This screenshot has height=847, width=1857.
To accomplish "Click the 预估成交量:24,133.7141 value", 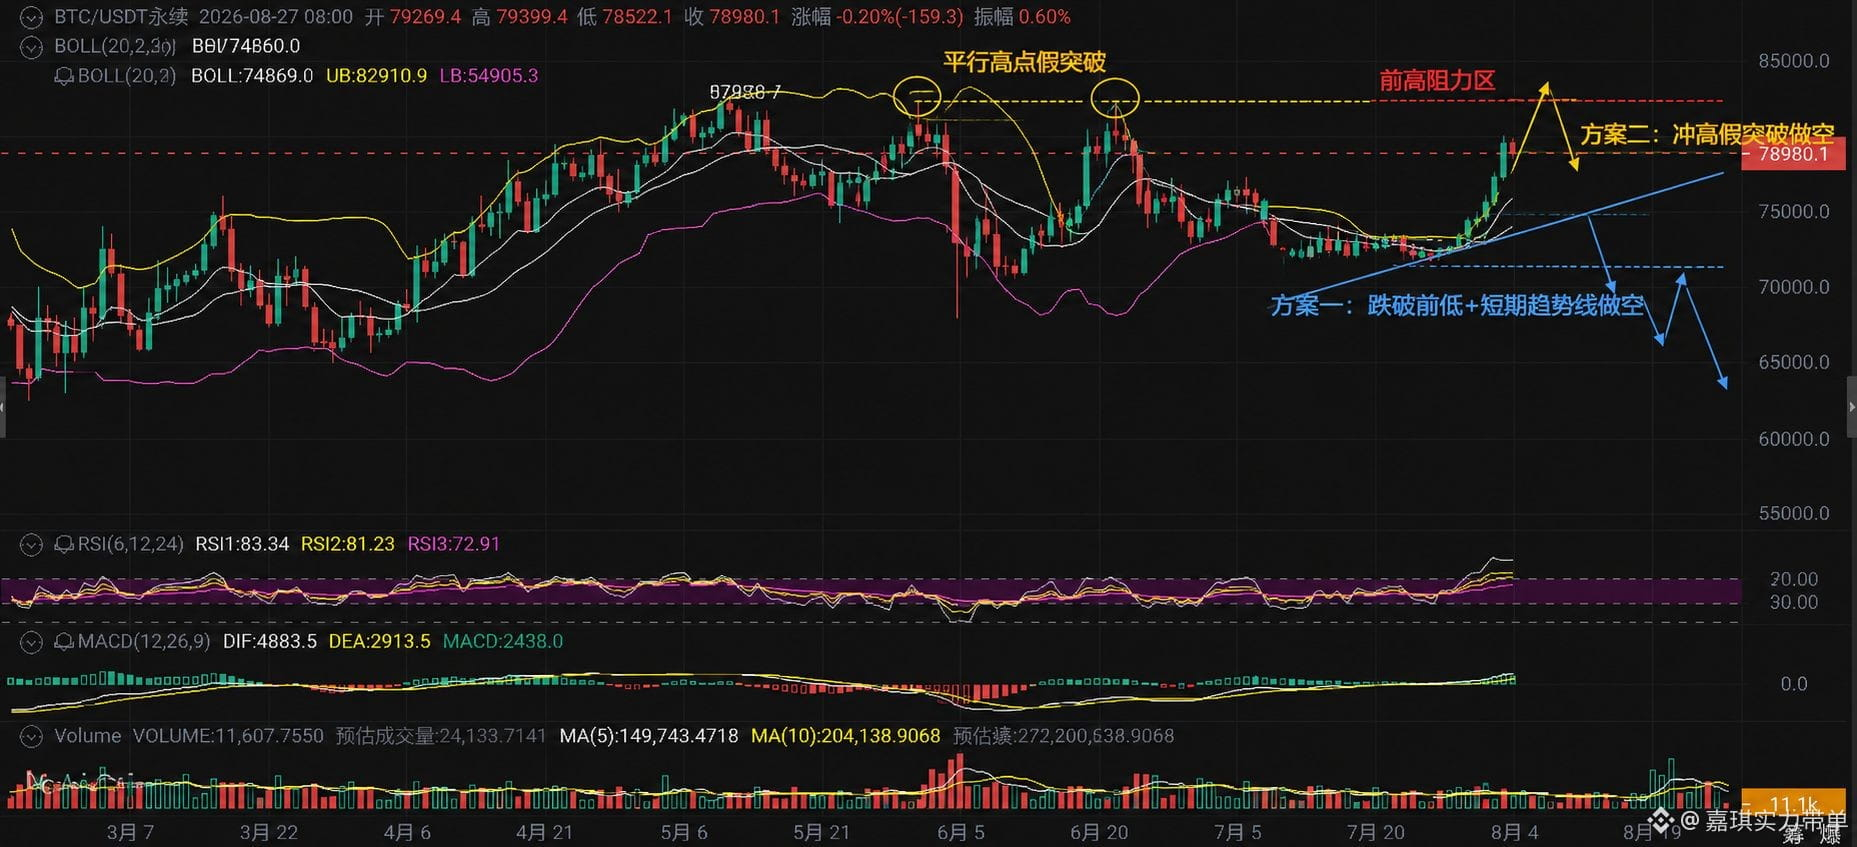I will click(441, 736).
